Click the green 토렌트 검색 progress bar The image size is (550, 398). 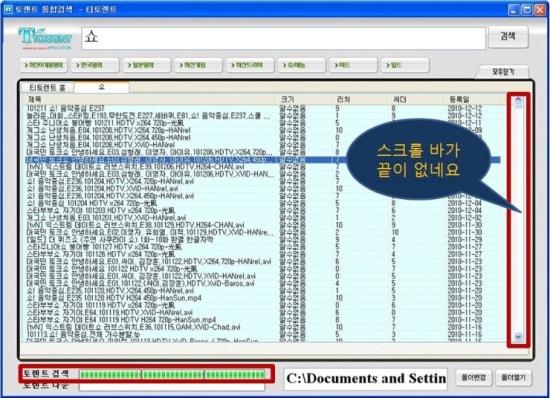(172, 375)
